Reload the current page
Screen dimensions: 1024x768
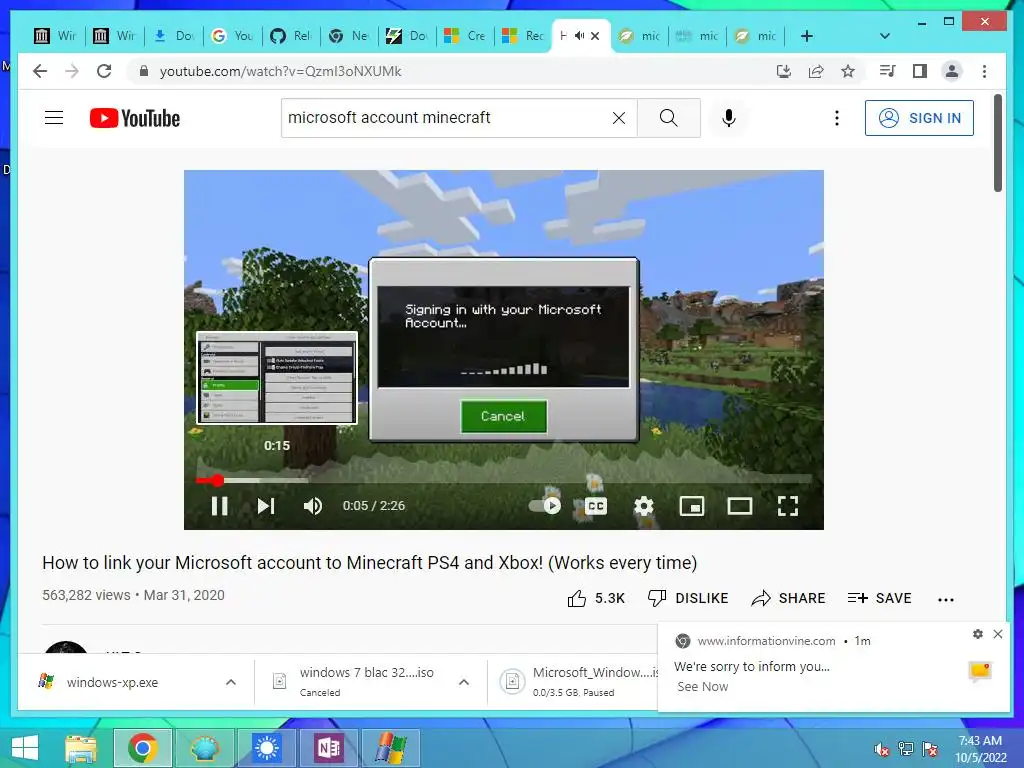104,71
